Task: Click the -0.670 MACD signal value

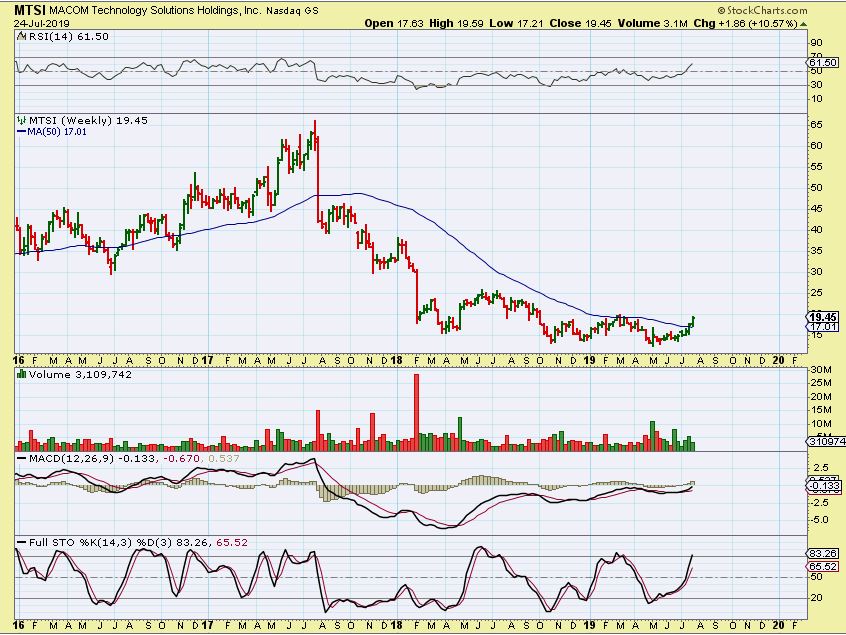Action: coord(182,458)
